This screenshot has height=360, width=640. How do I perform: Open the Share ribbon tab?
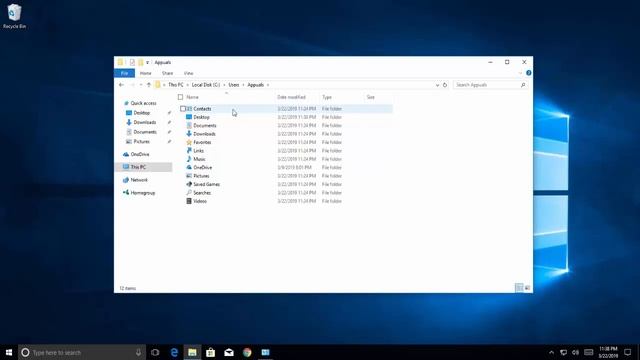click(x=167, y=73)
